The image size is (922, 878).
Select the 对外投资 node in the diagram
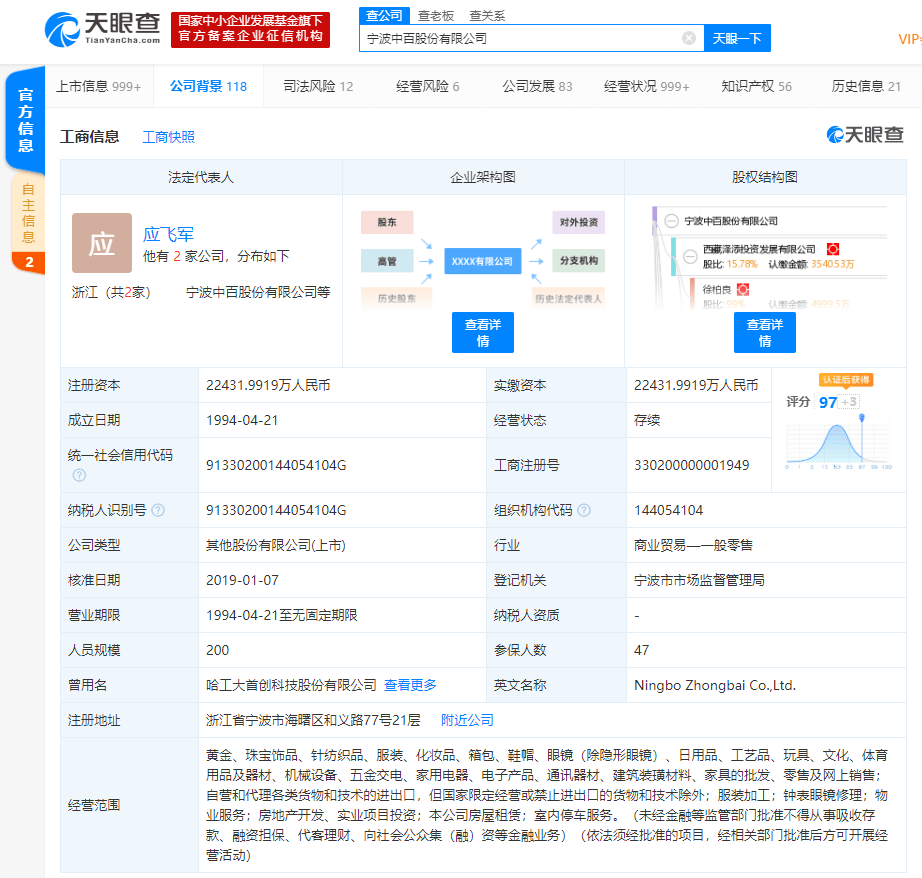tap(579, 222)
